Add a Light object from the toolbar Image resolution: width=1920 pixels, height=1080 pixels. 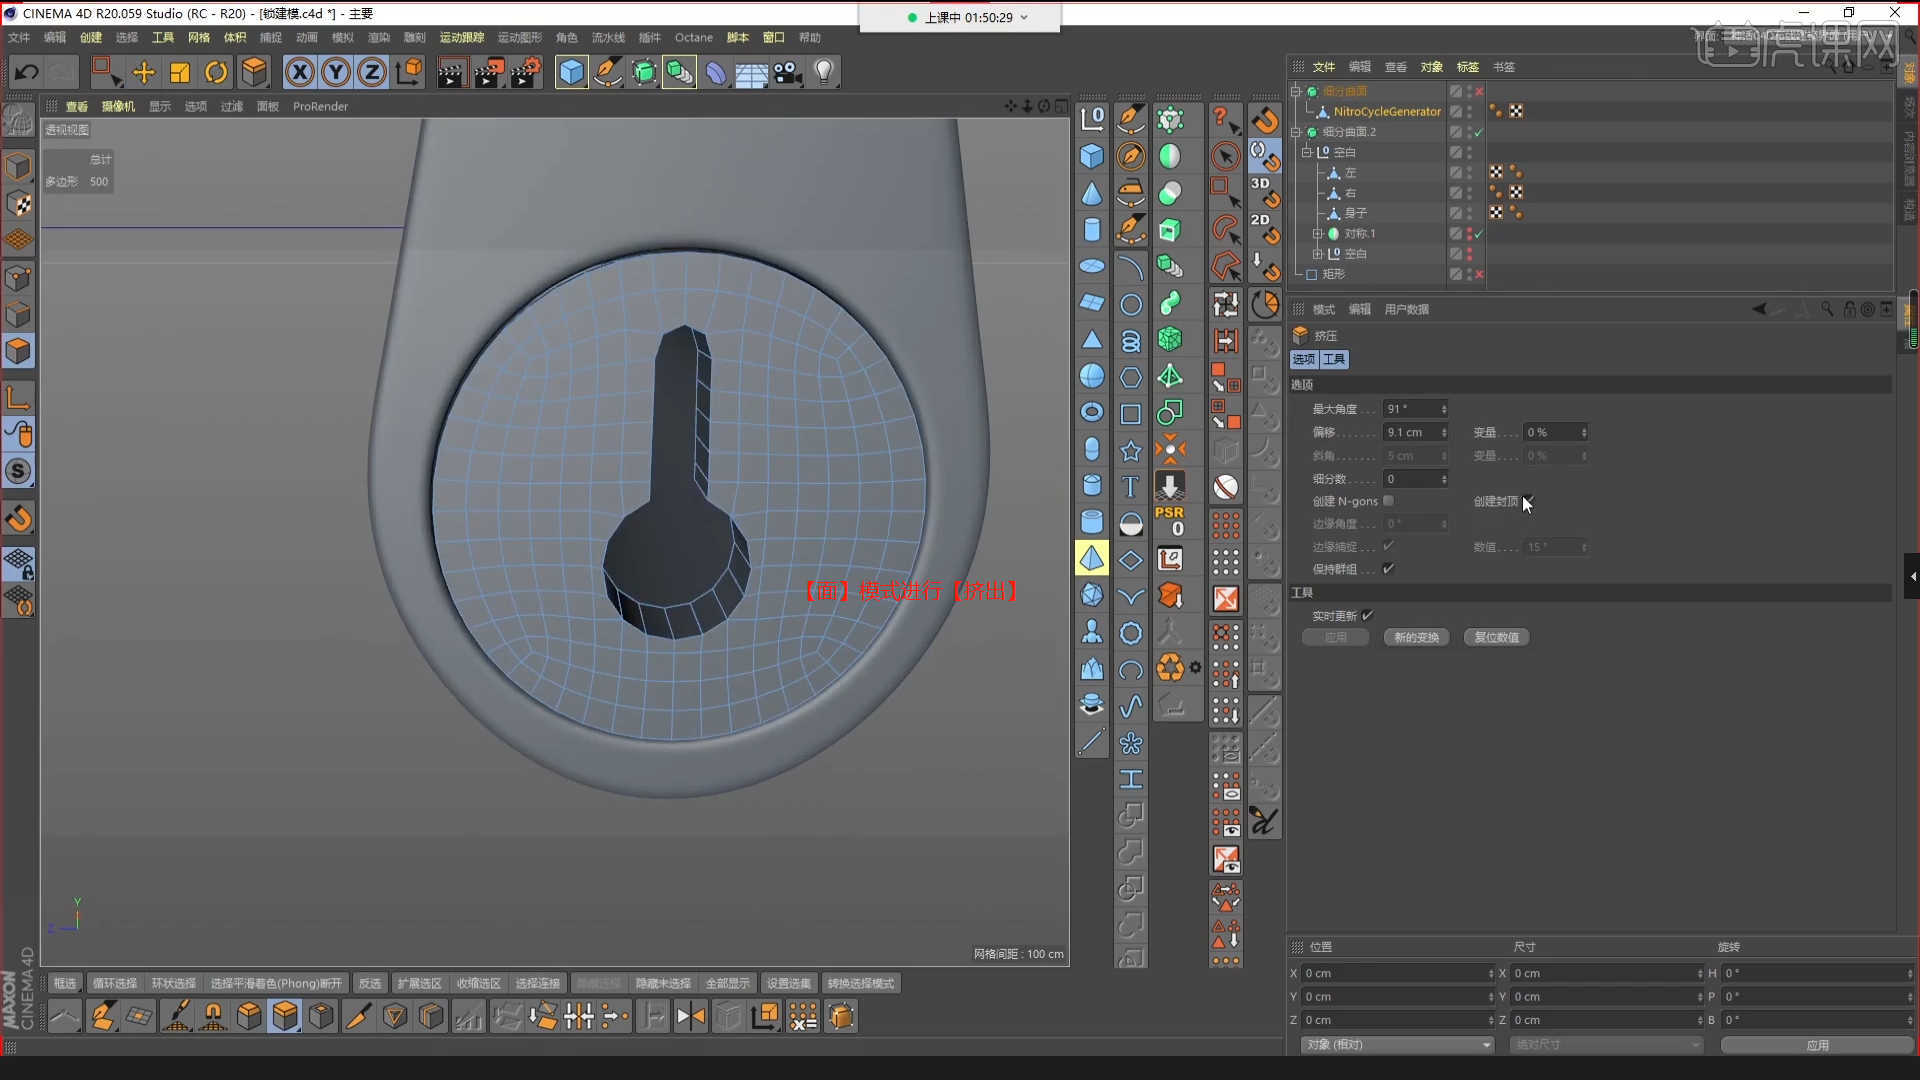[824, 72]
